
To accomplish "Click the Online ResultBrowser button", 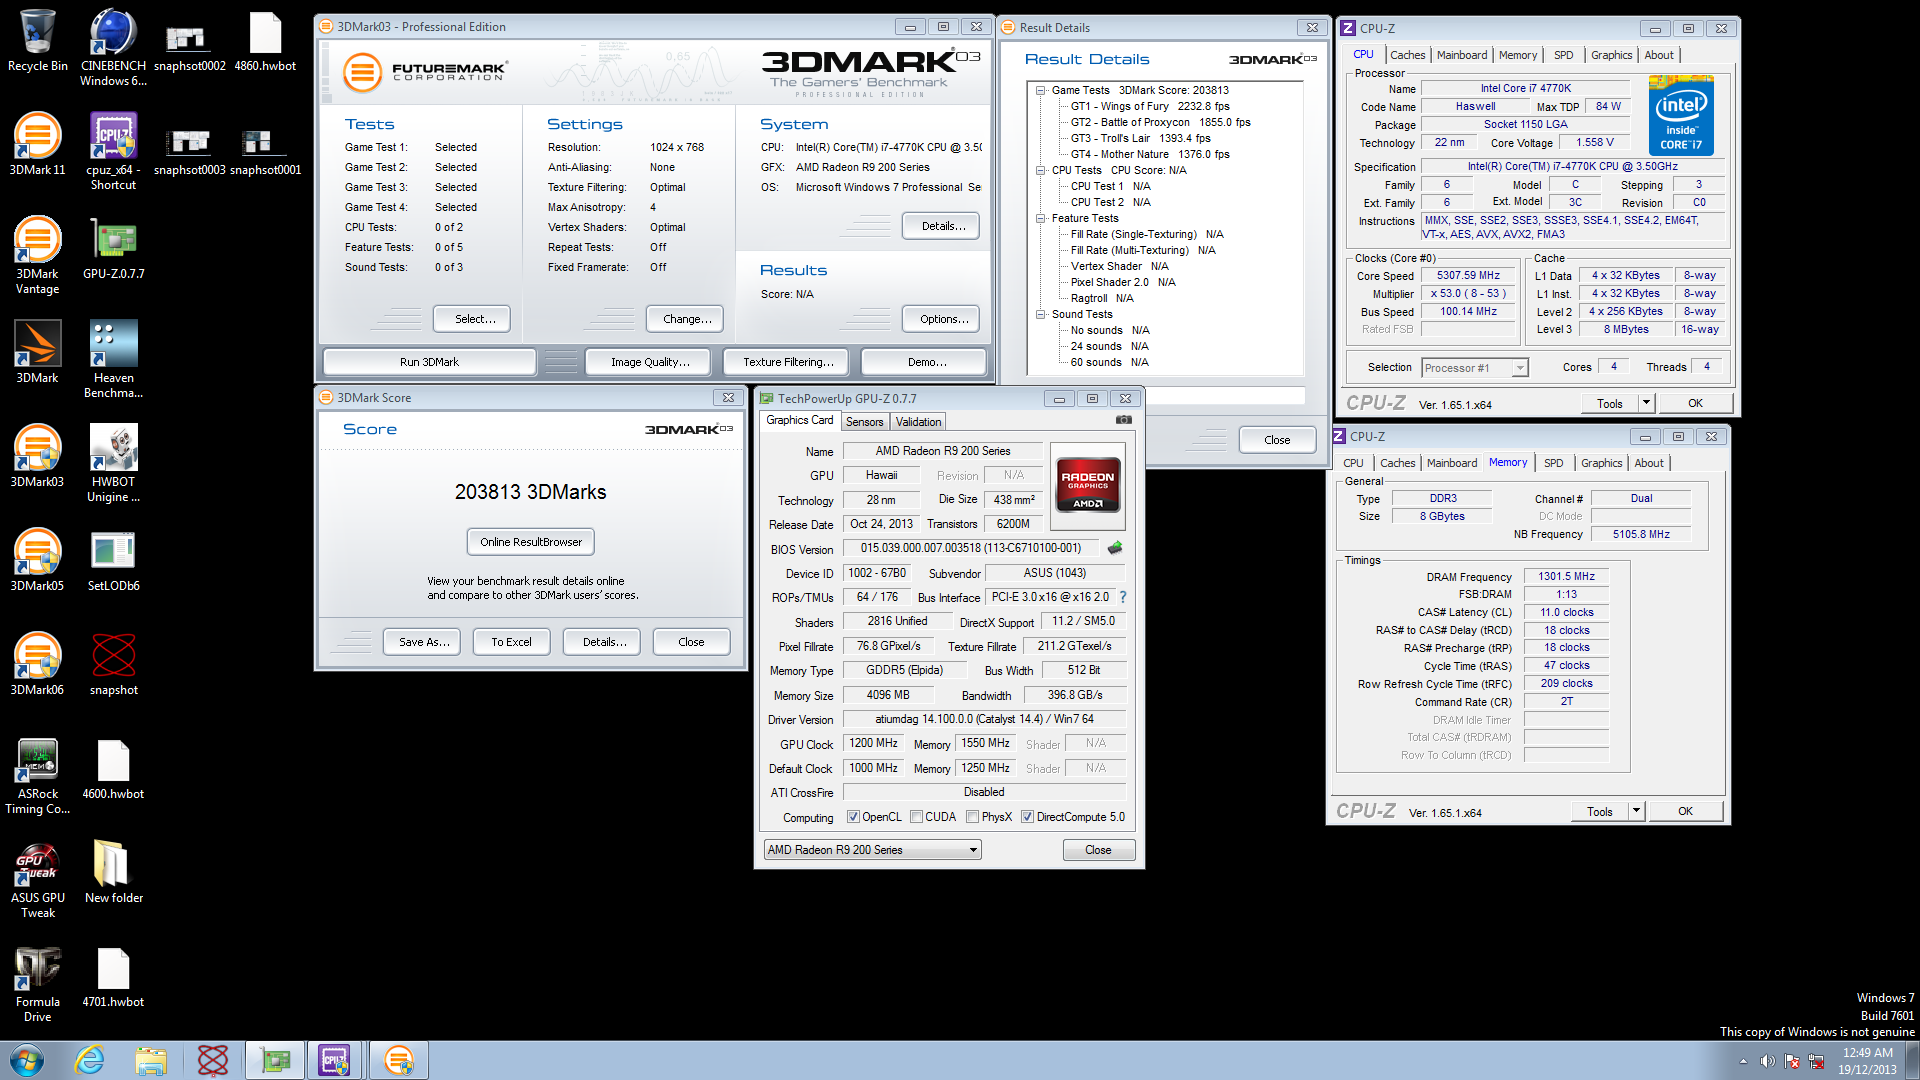I will tap(531, 542).
